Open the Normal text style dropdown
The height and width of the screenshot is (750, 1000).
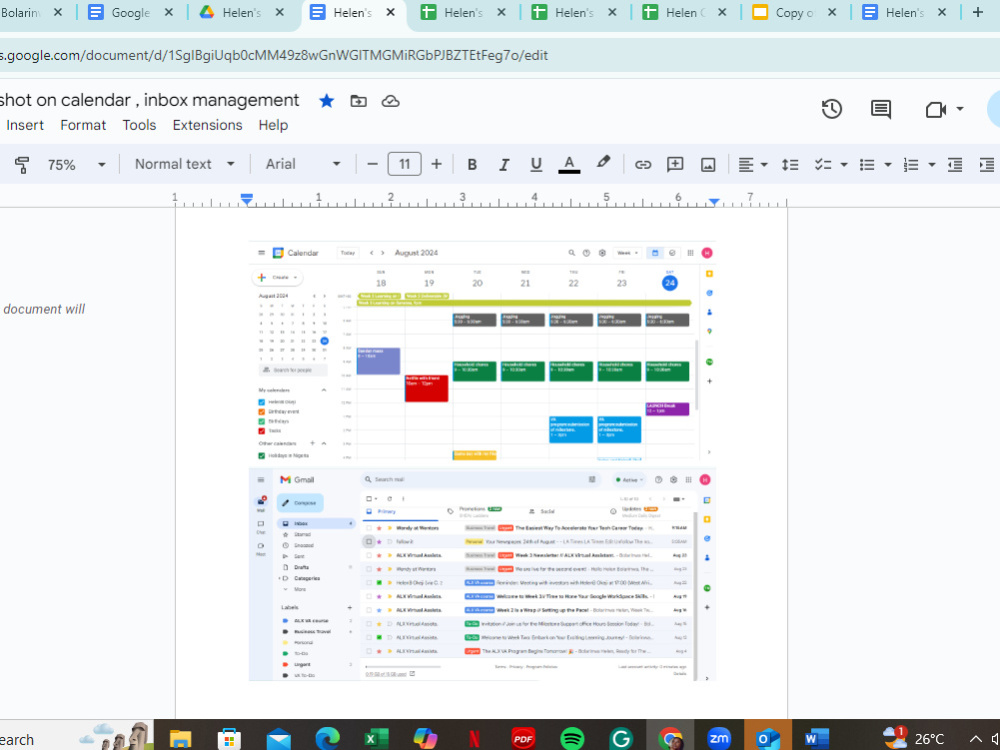[184, 165]
